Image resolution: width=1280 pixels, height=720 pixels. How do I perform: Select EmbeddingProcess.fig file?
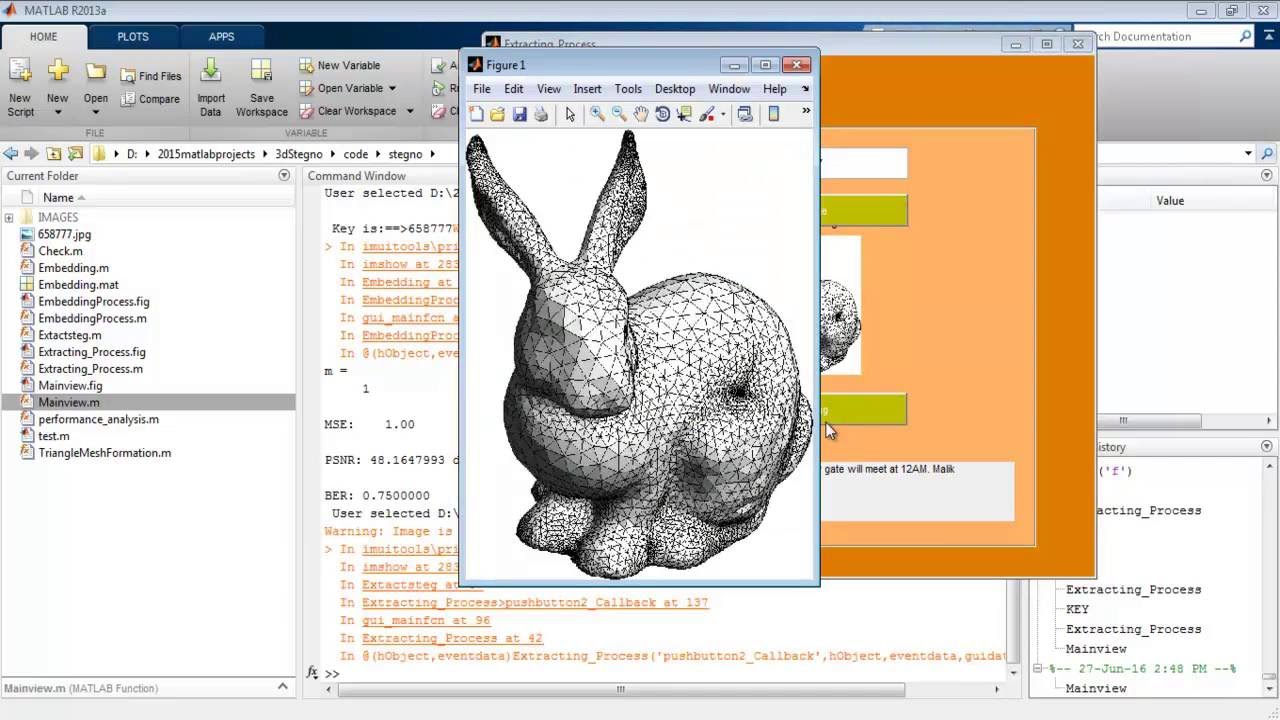(x=94, y=301)
